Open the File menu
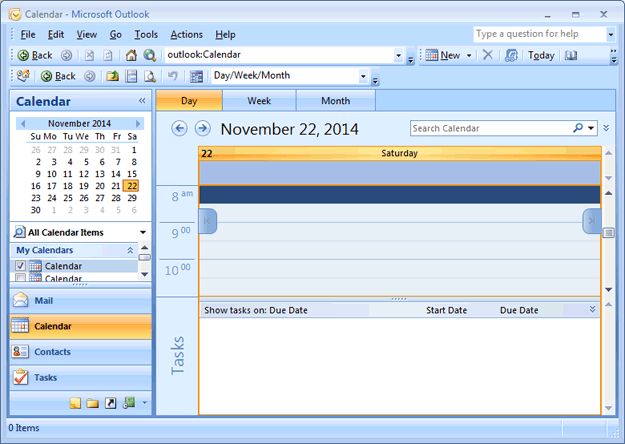This screenshot has width=625, height=444. 28,35
